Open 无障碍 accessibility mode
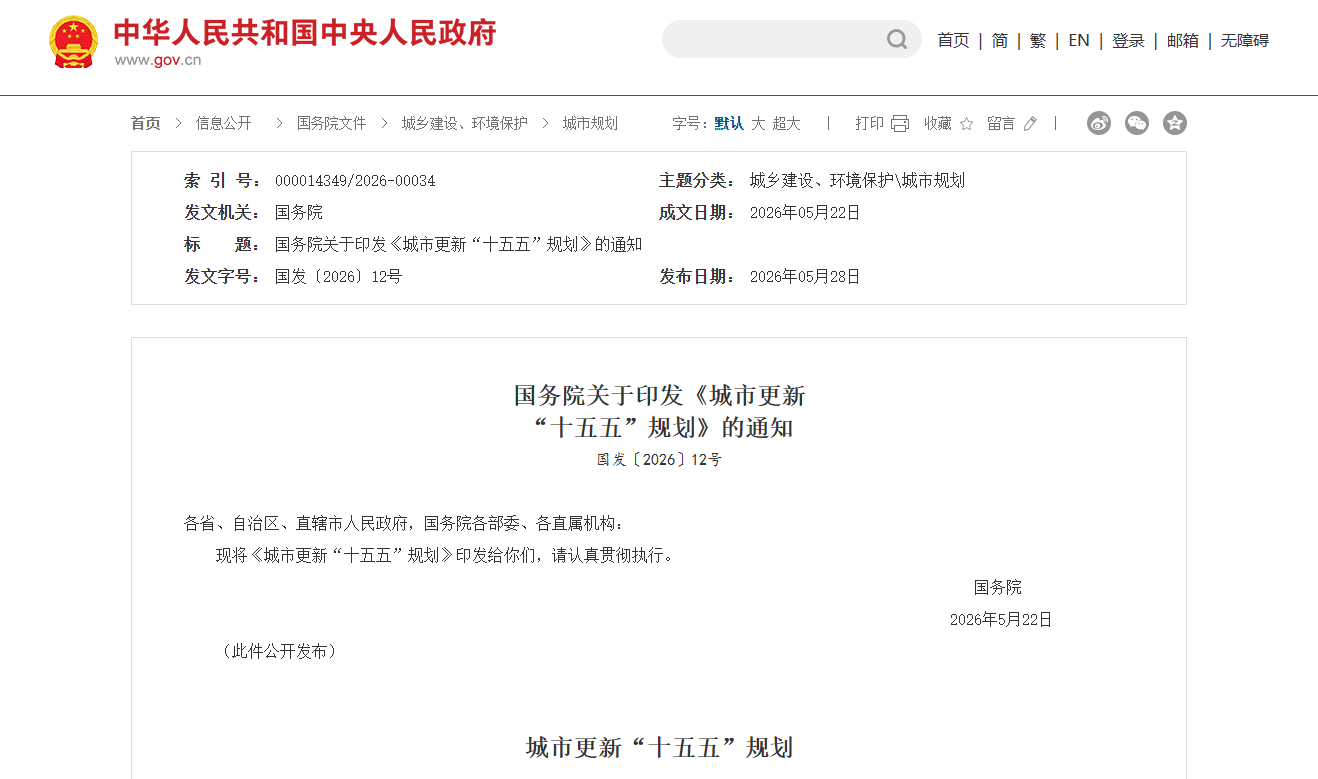 [1245, 40]
